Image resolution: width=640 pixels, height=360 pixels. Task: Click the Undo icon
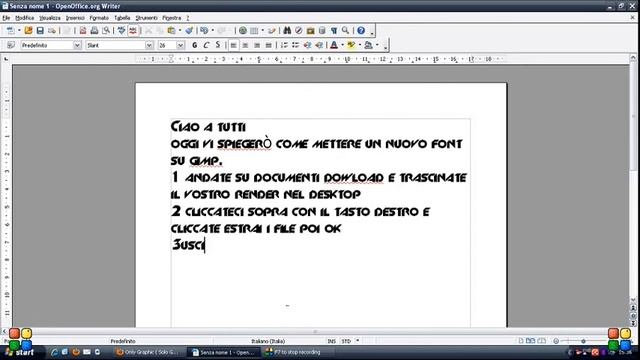click(204, 31)
